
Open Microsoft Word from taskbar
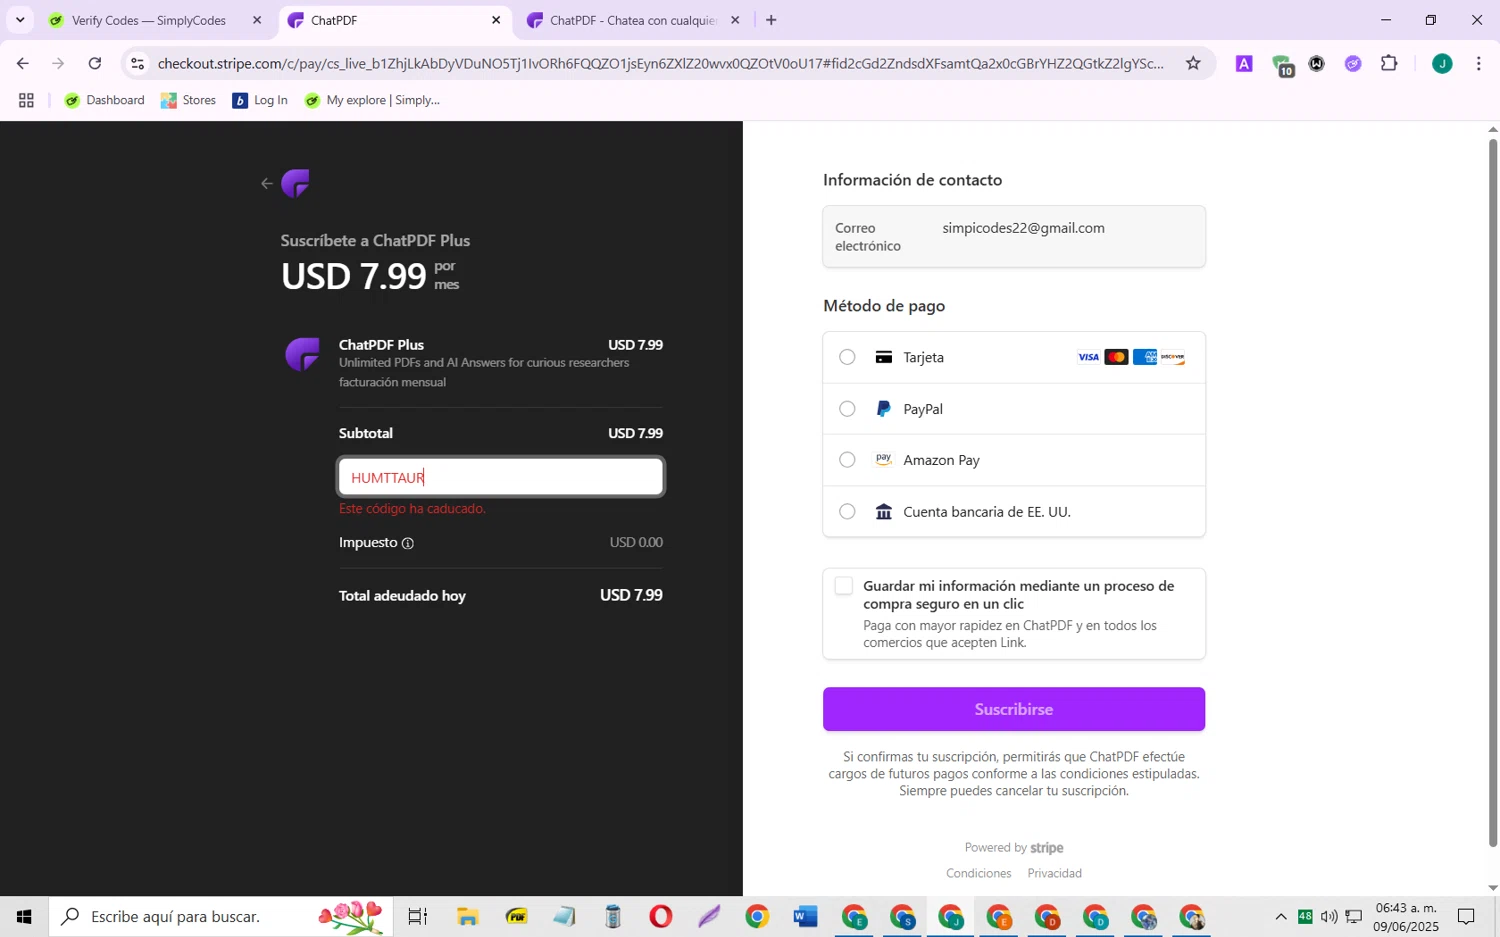click(x=805, y=916)
